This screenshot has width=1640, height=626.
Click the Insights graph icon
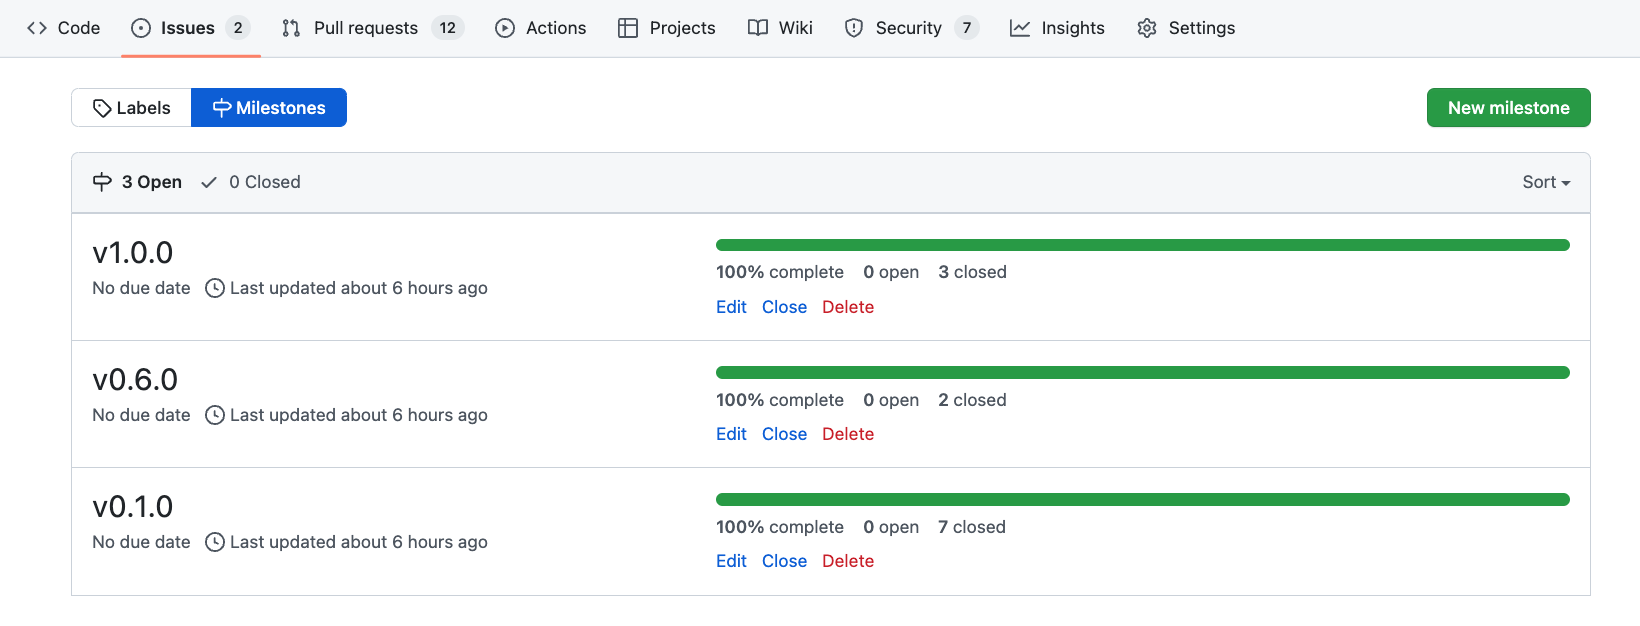tap(1020, 28)
